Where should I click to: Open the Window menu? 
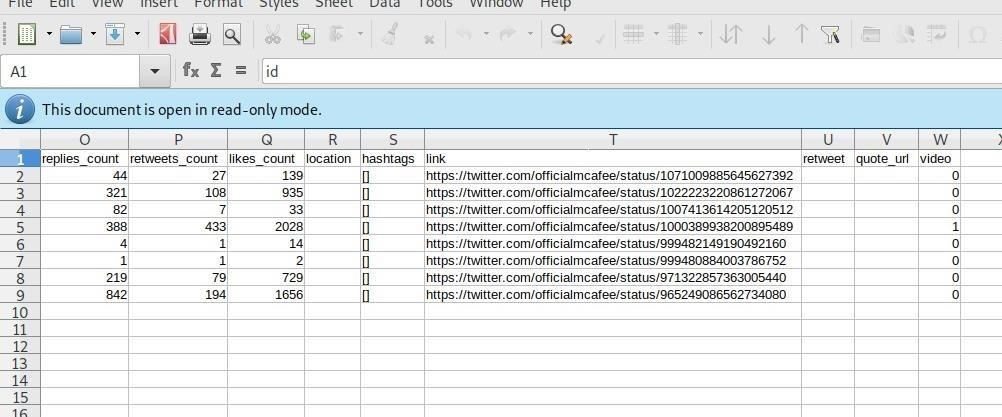point(497,3)
